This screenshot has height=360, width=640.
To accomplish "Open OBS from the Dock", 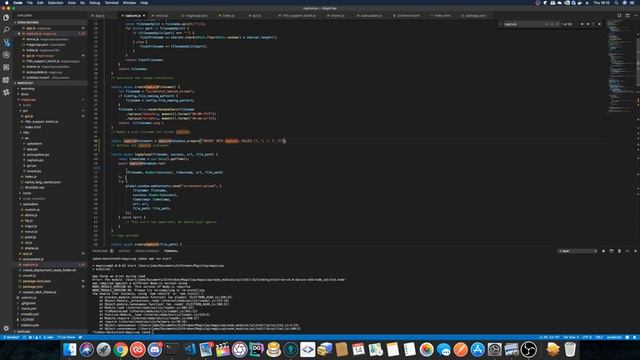I will pos(529,350).
